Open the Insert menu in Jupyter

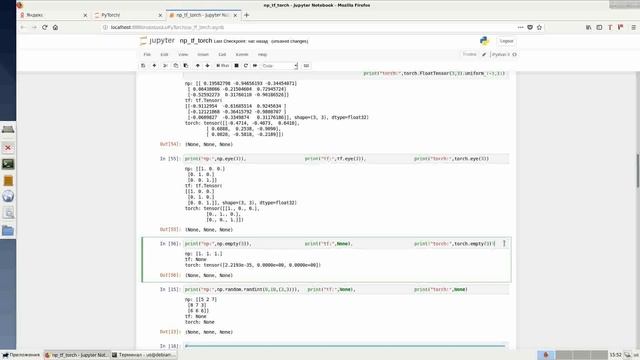tap(203, 54)
